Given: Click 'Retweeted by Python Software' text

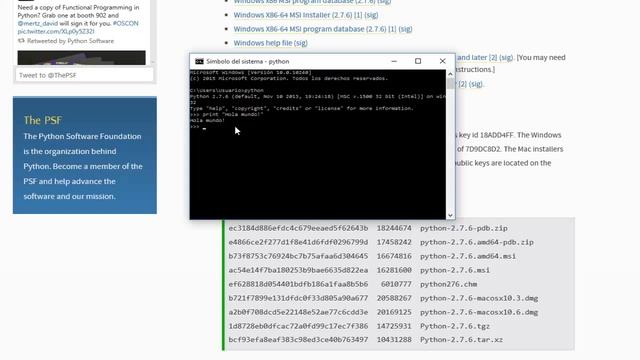Looking at the screenshot, I should click(x=70, y=41).
